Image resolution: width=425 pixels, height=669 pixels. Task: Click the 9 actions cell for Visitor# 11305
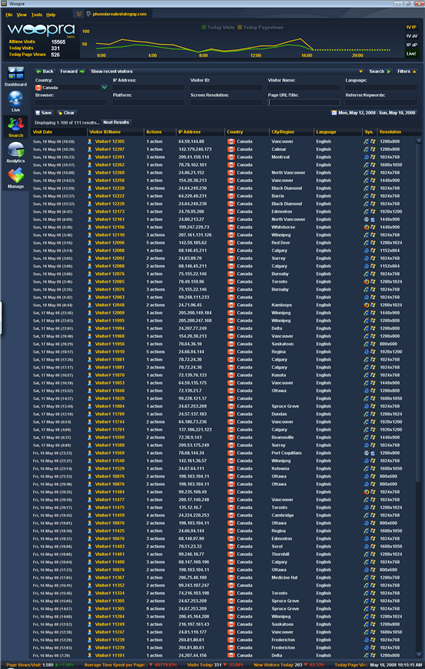(x=155, y=608)
